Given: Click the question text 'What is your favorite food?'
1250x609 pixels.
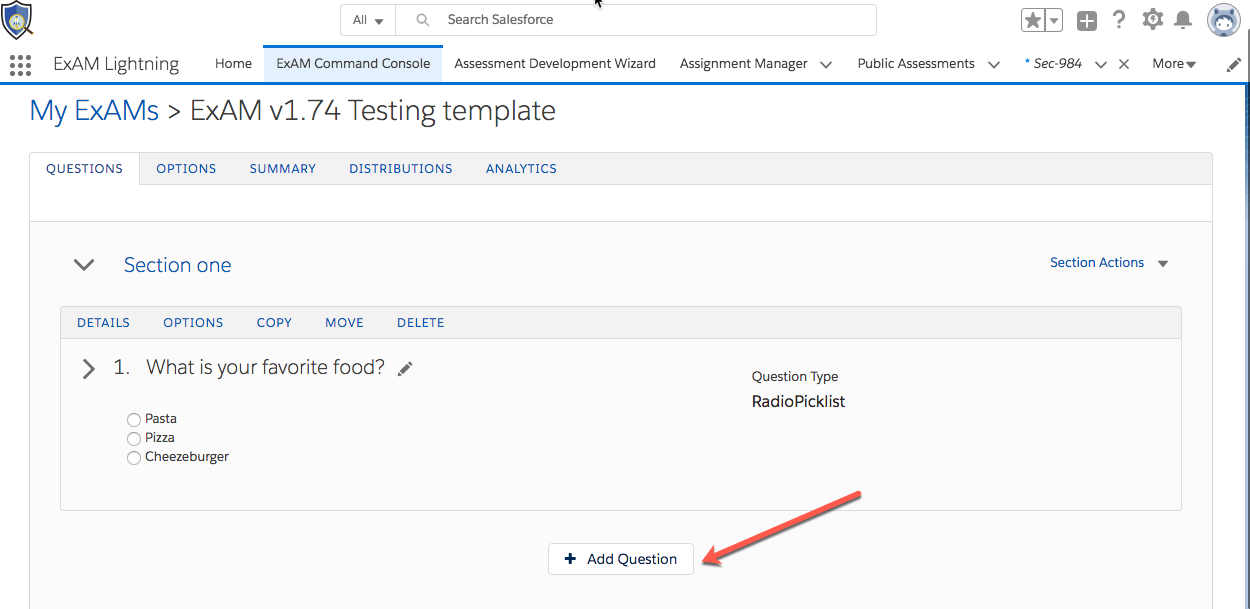Looking at the screenshot, I should [x=265, y=368].
